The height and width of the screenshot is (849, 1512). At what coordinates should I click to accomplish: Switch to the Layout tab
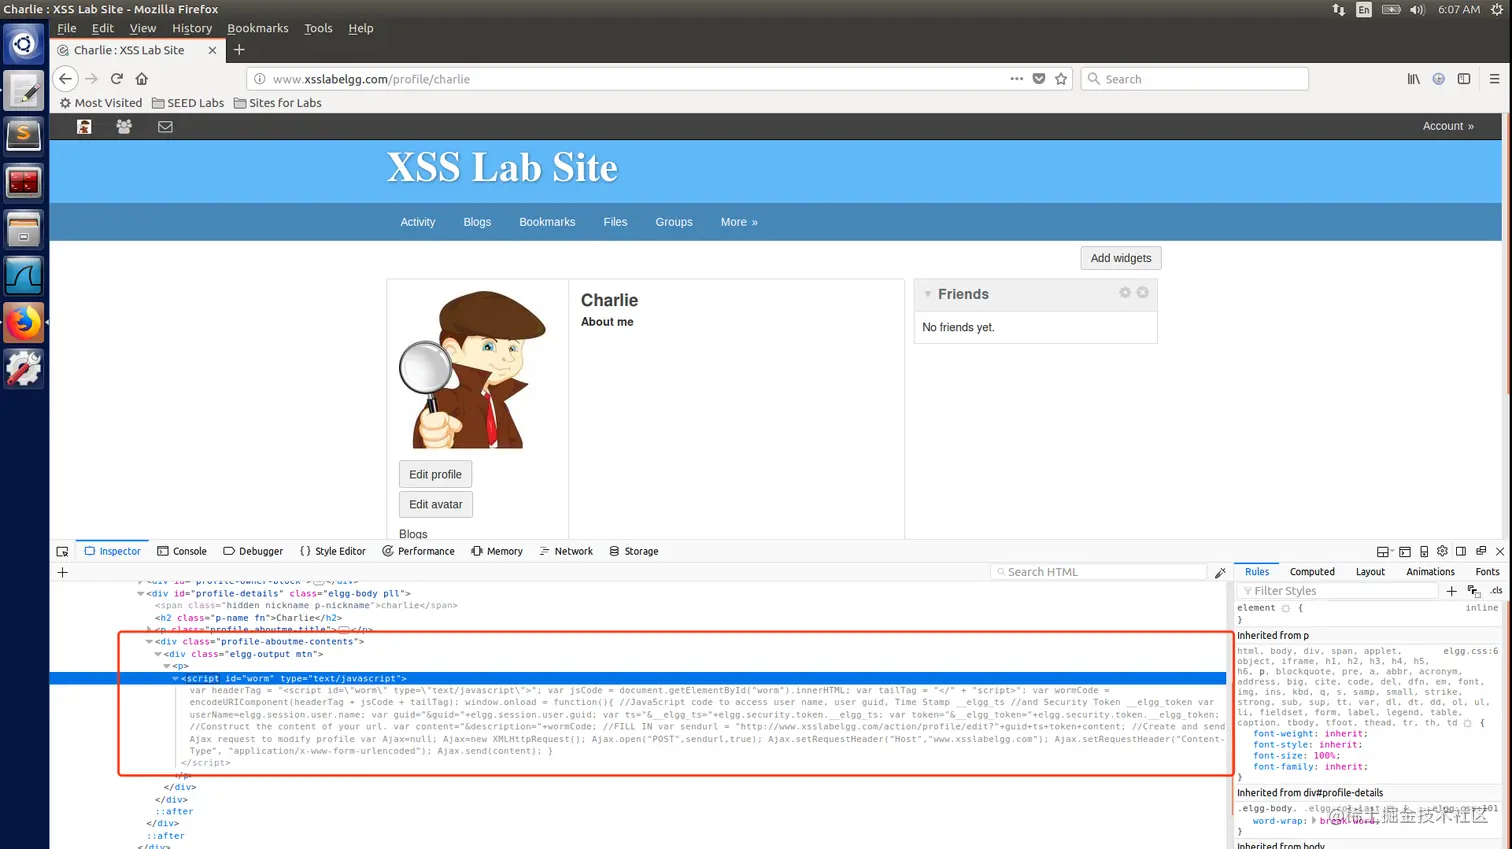point(1370,572)
